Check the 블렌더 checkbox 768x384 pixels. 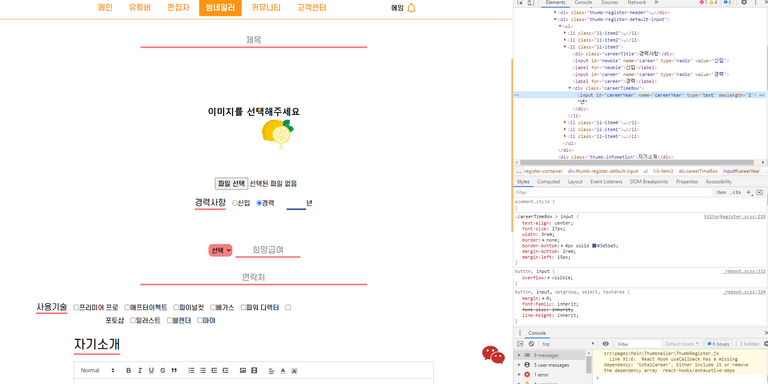(x=169, y=320)
